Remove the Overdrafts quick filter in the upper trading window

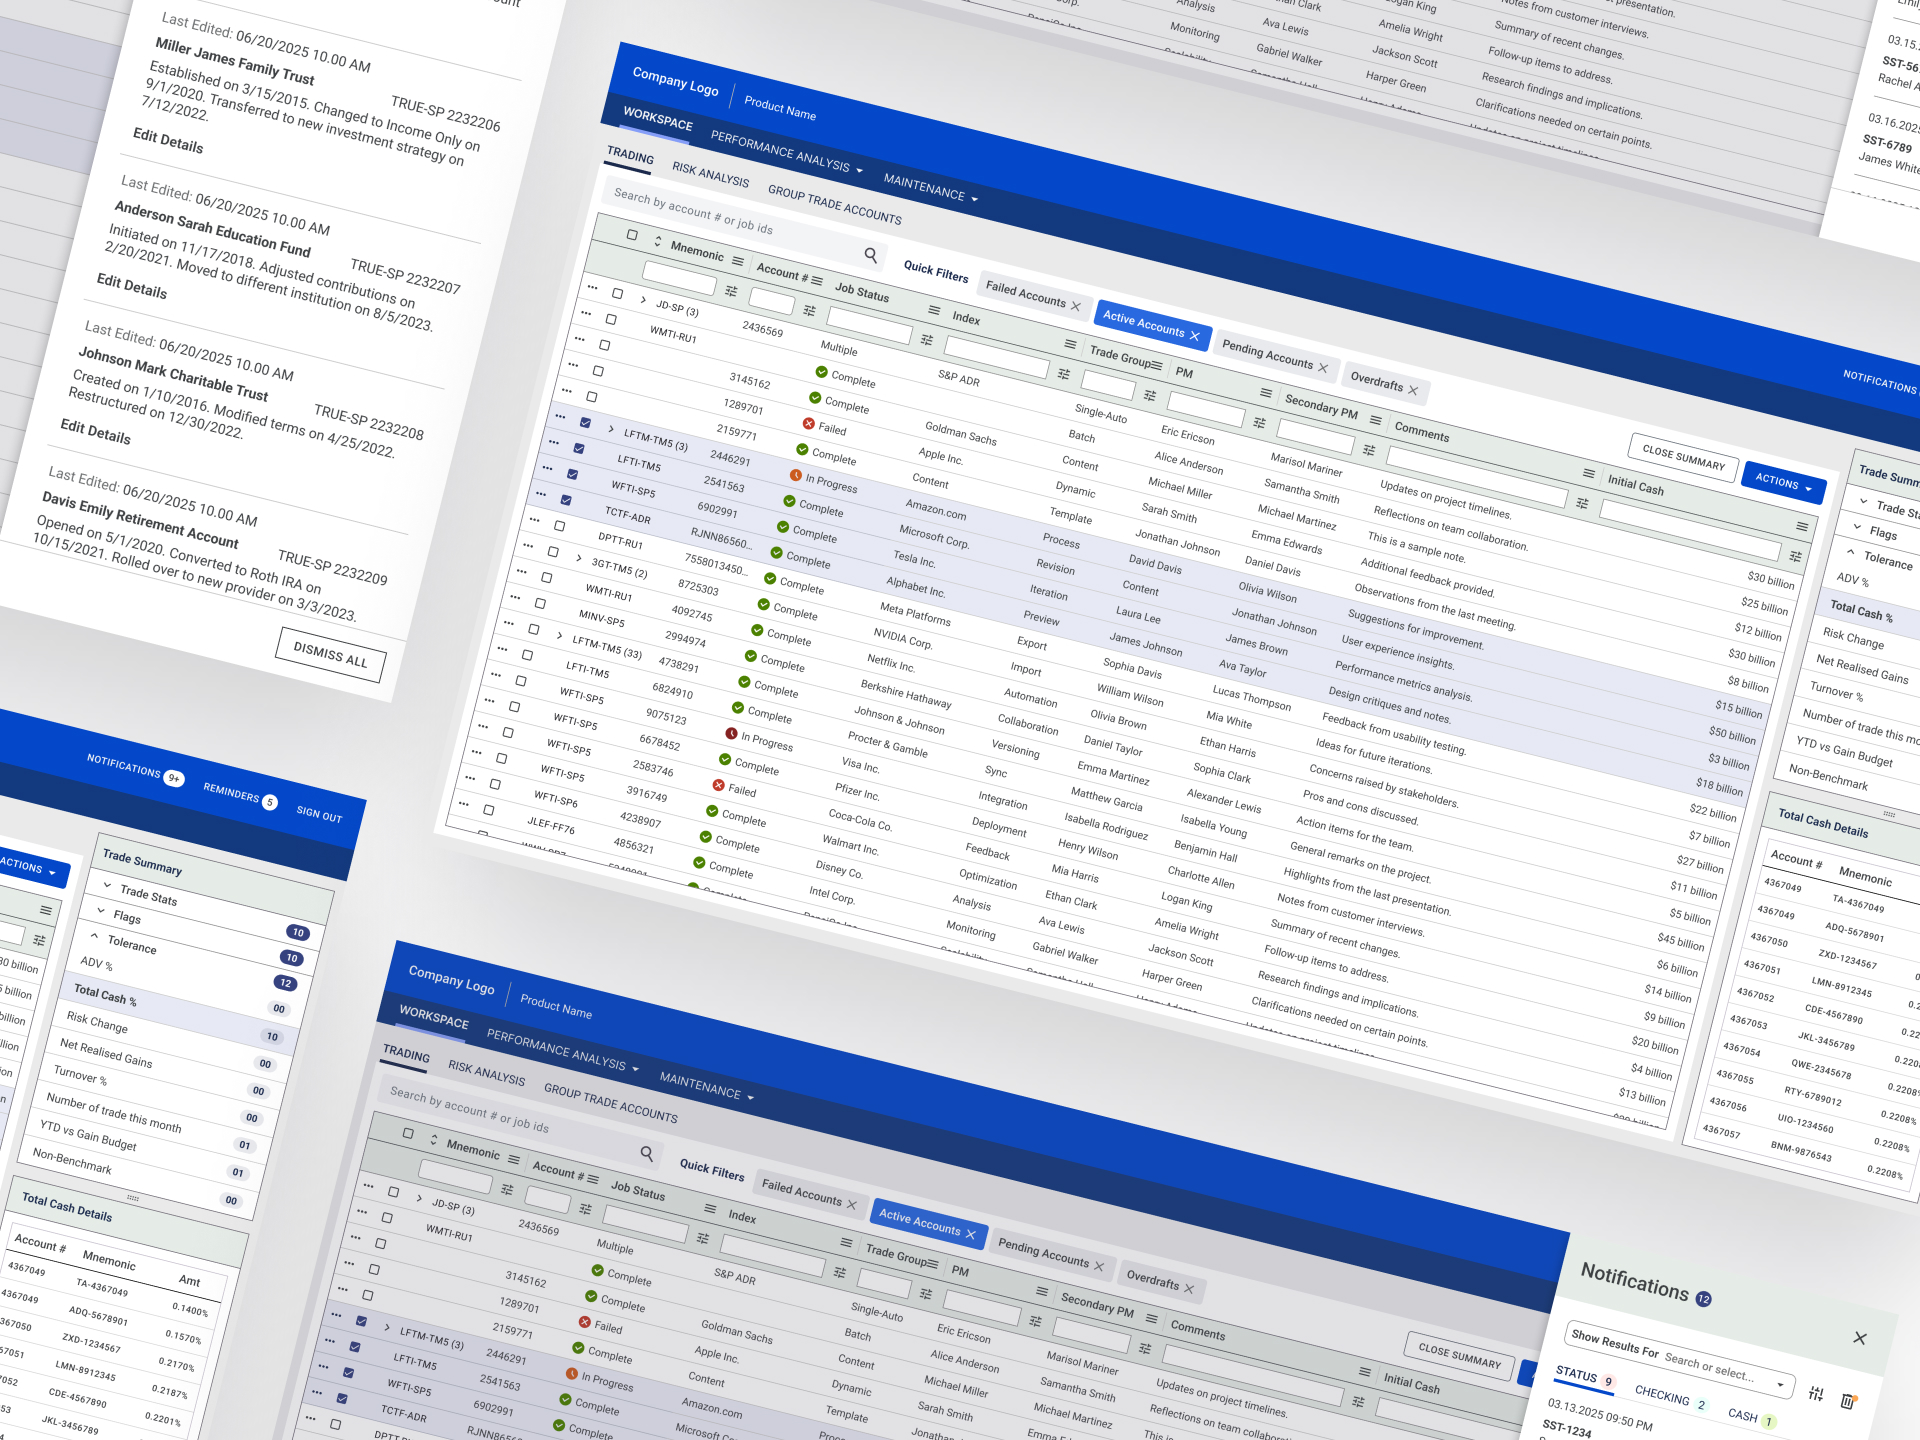1413,390
